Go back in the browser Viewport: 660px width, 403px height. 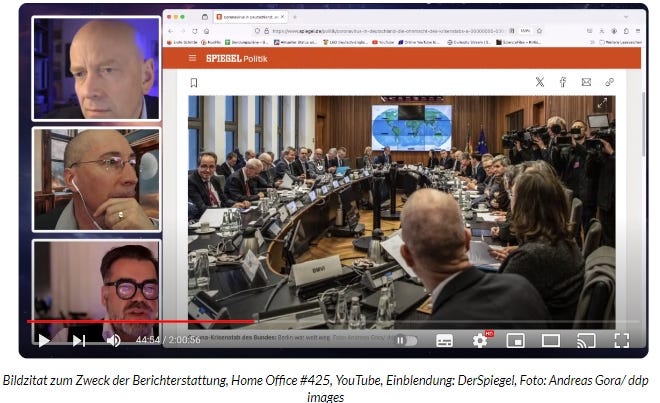(x=170, y=31)
